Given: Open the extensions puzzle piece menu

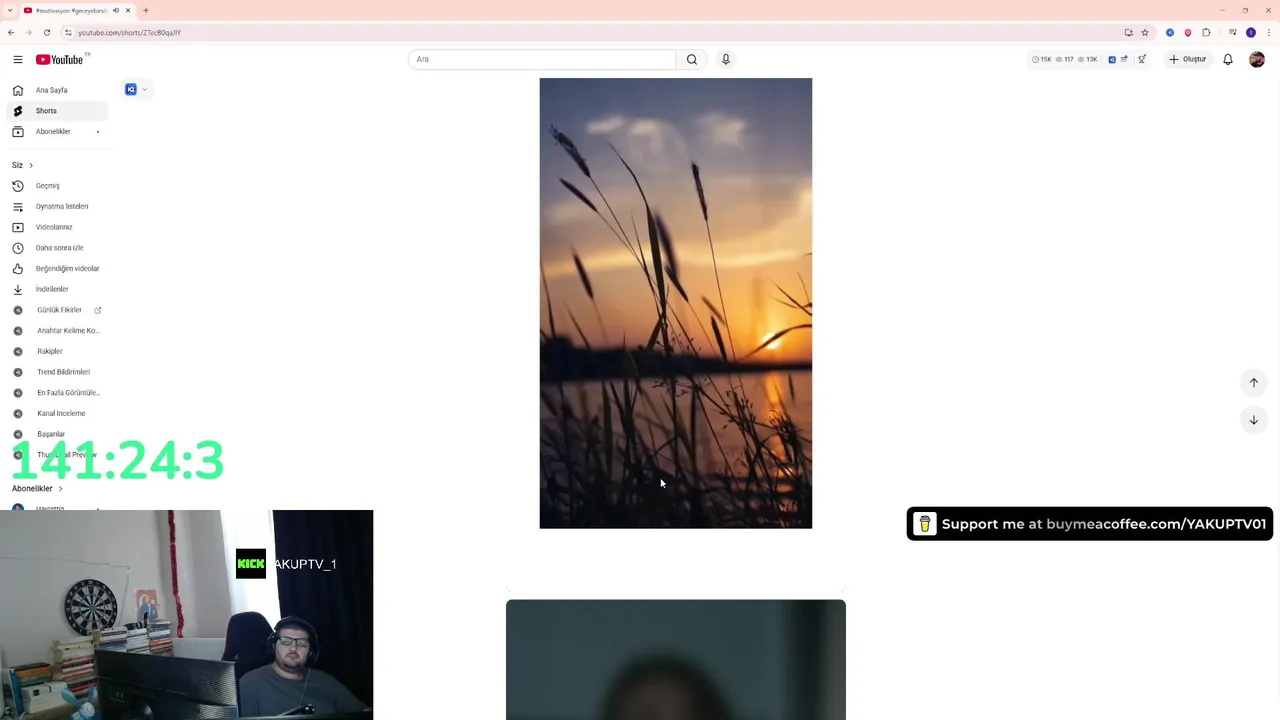Looking at the screenshot, I should coord(1206,33).
